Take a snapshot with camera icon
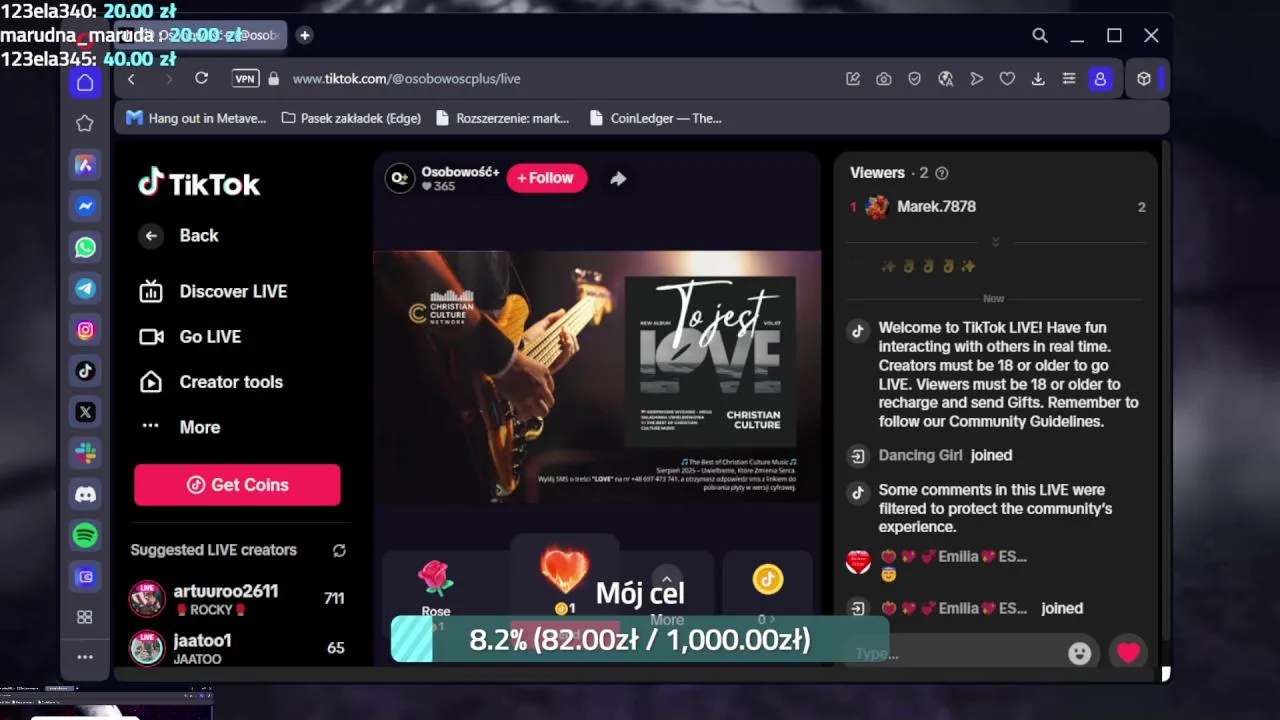 click(884, 79)
